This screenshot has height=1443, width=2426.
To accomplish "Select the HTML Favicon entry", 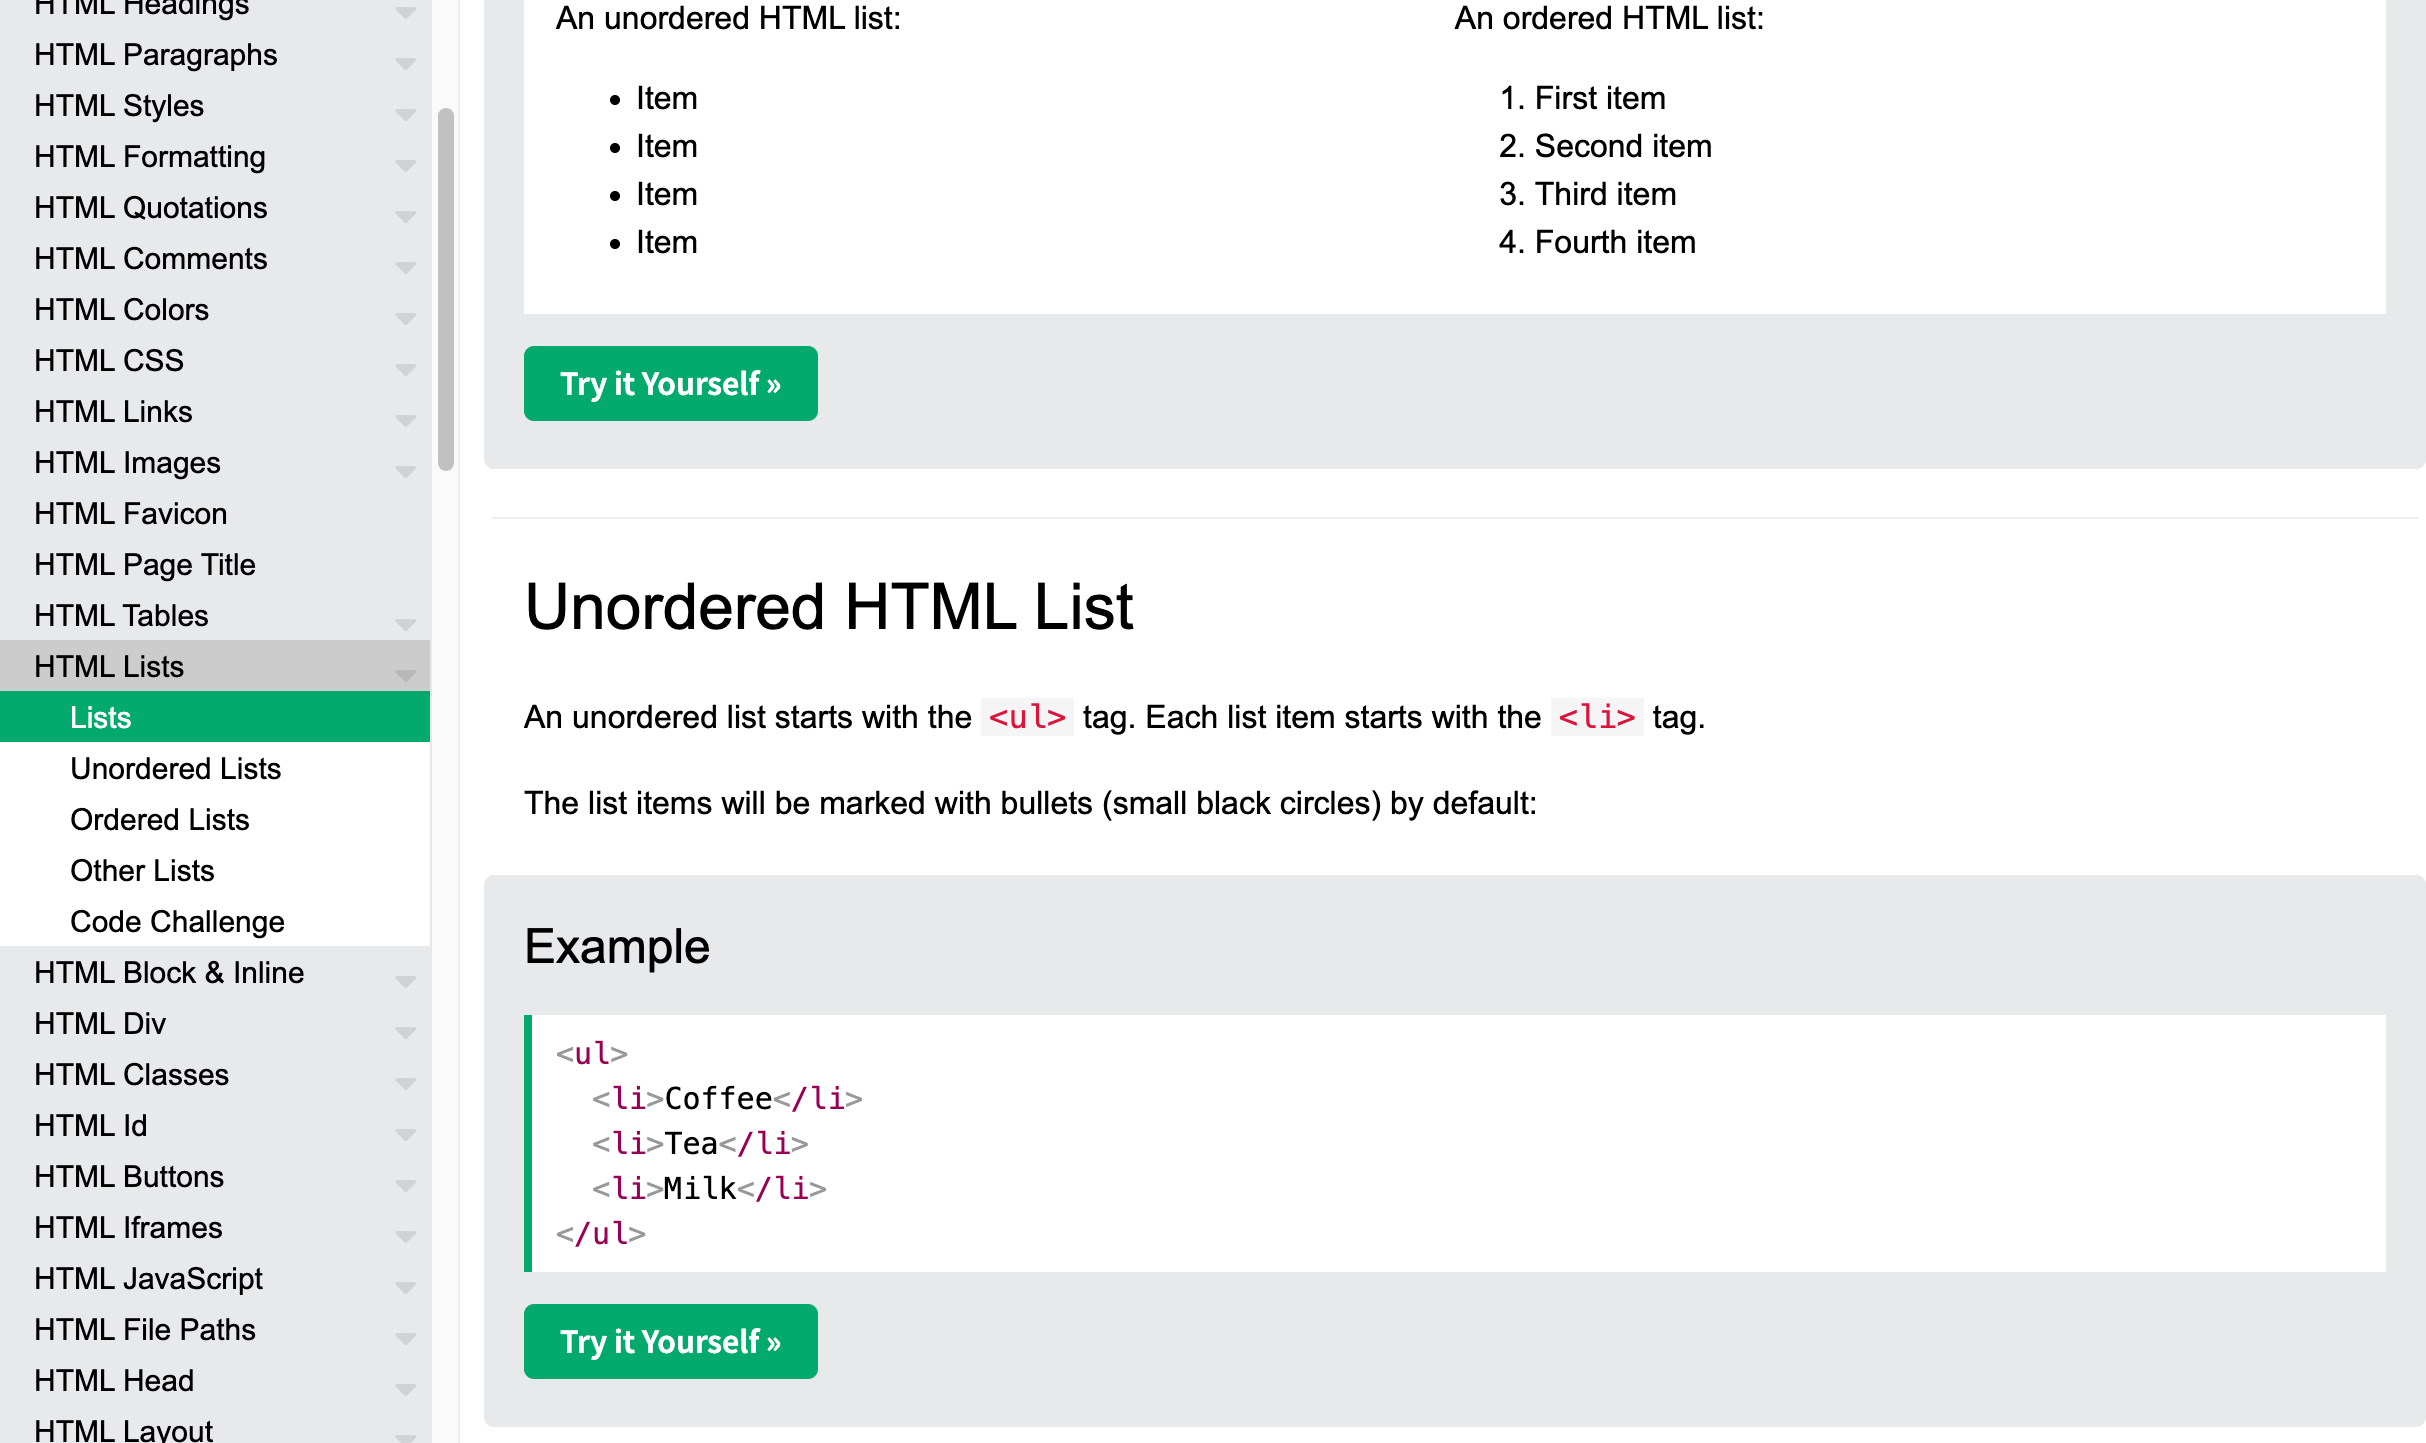I will click(x=130, y=513).
